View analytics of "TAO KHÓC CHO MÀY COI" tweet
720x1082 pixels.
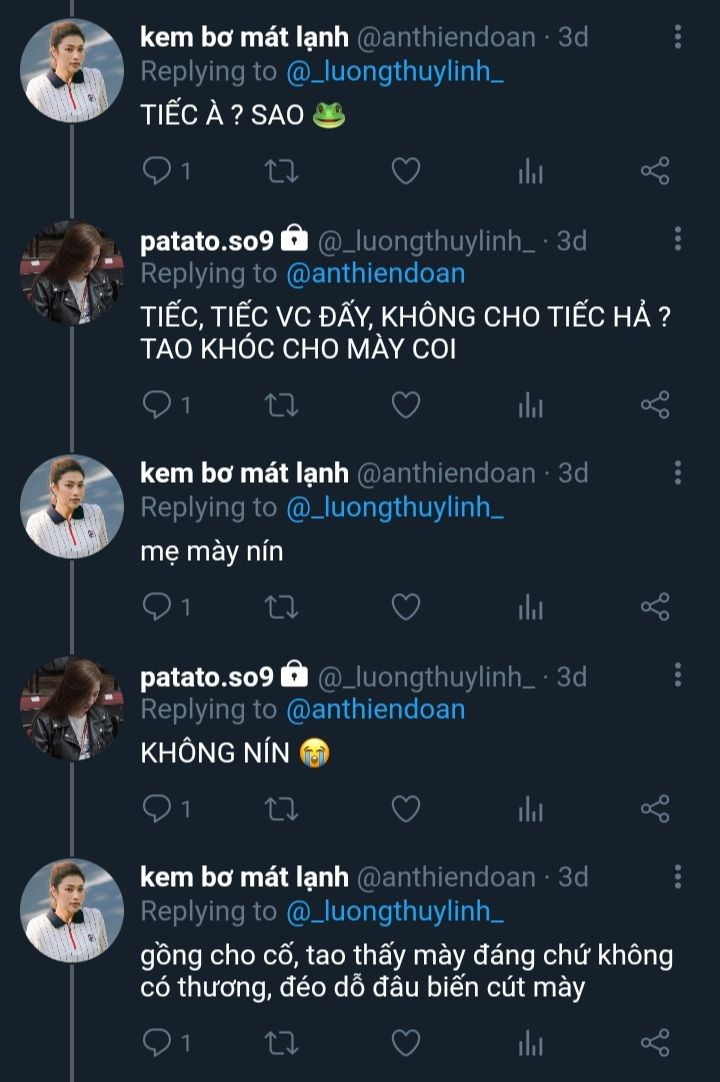coord(530,405)
